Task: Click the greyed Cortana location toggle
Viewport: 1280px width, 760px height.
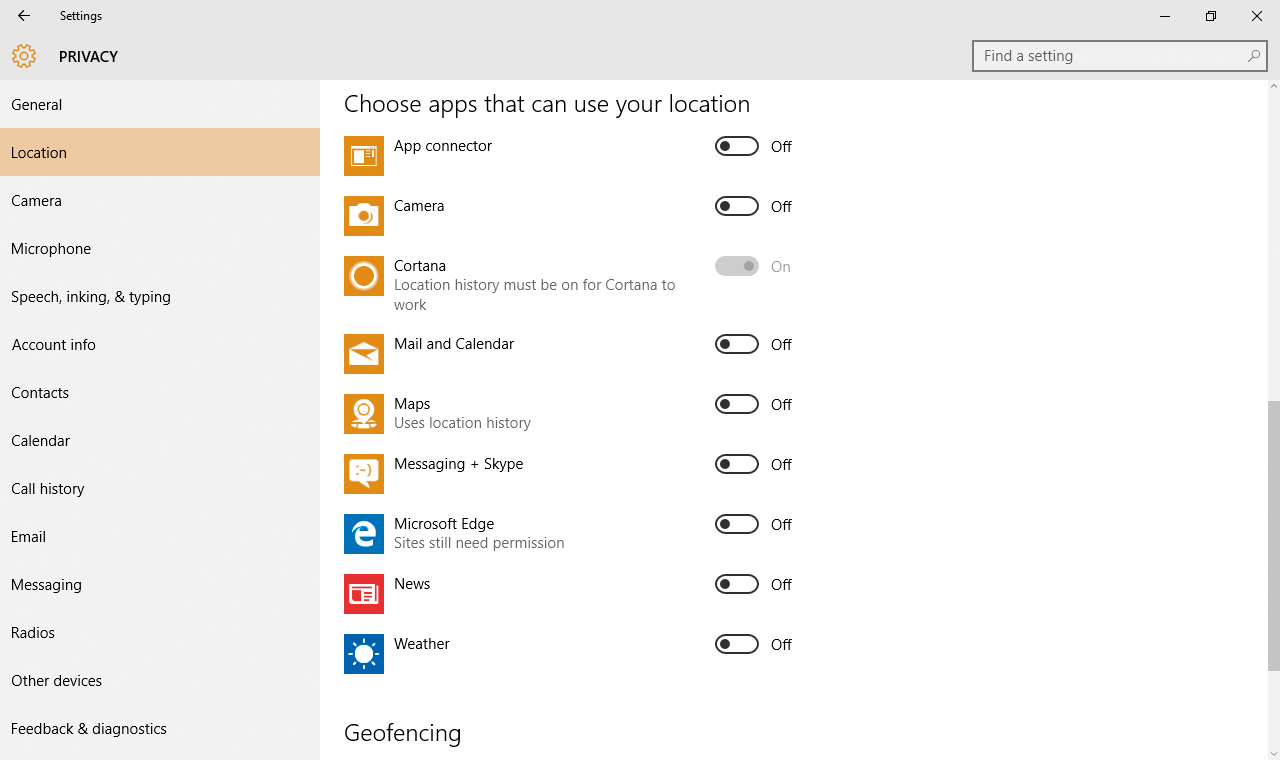Action: coord(737,267)
